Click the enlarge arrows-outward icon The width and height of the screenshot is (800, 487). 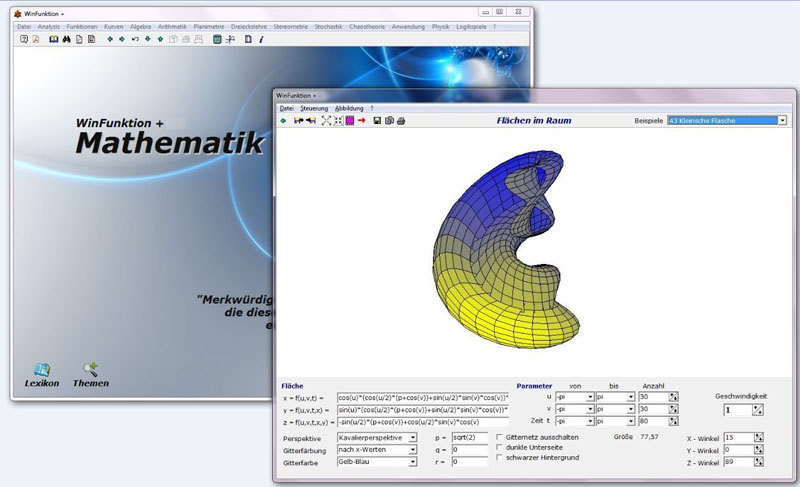[326, 121]
